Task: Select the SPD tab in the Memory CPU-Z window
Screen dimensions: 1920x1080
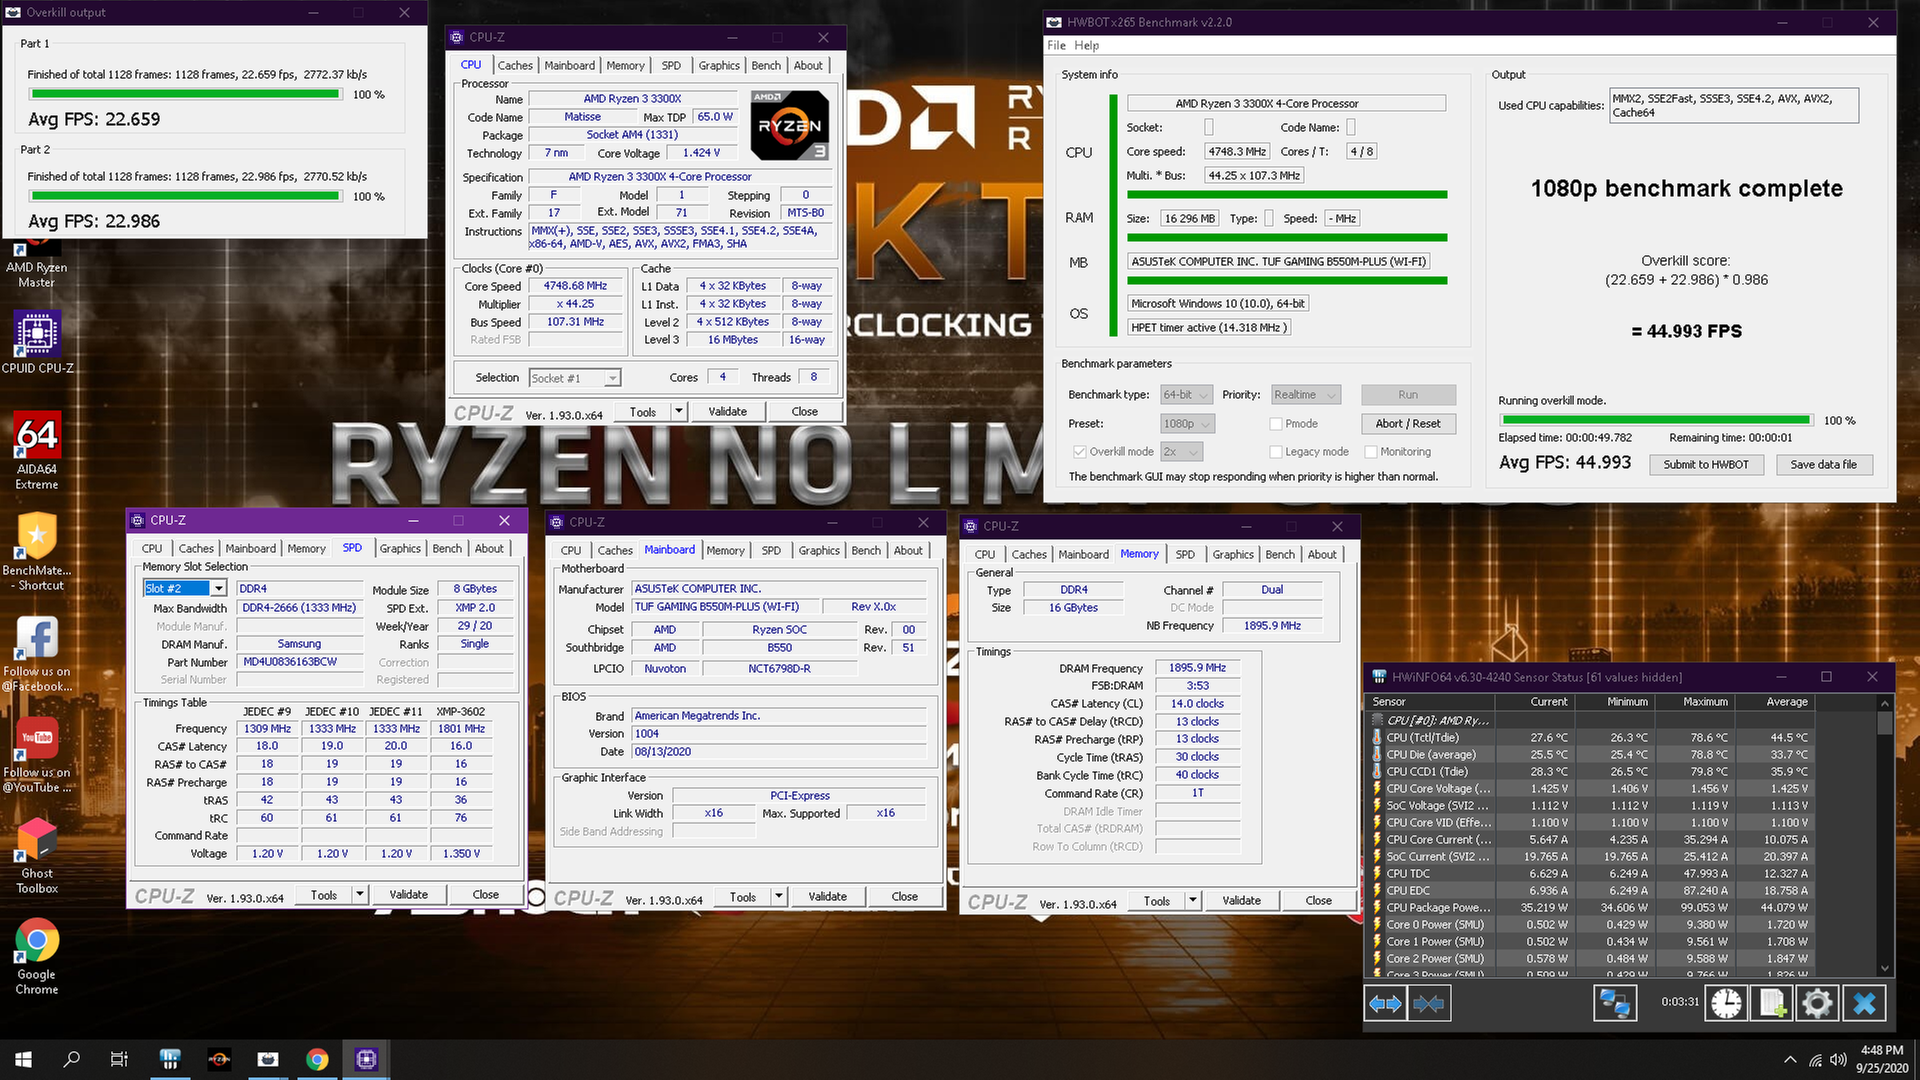Action: tap(1185, 554)
